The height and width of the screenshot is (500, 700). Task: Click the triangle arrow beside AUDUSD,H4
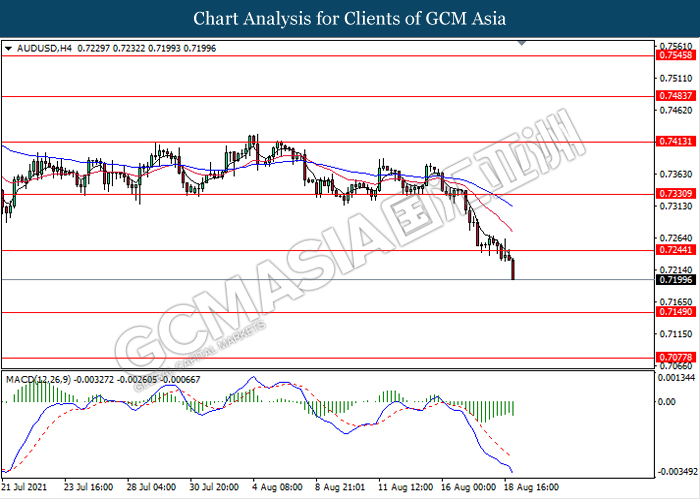(x=8, y=48)
